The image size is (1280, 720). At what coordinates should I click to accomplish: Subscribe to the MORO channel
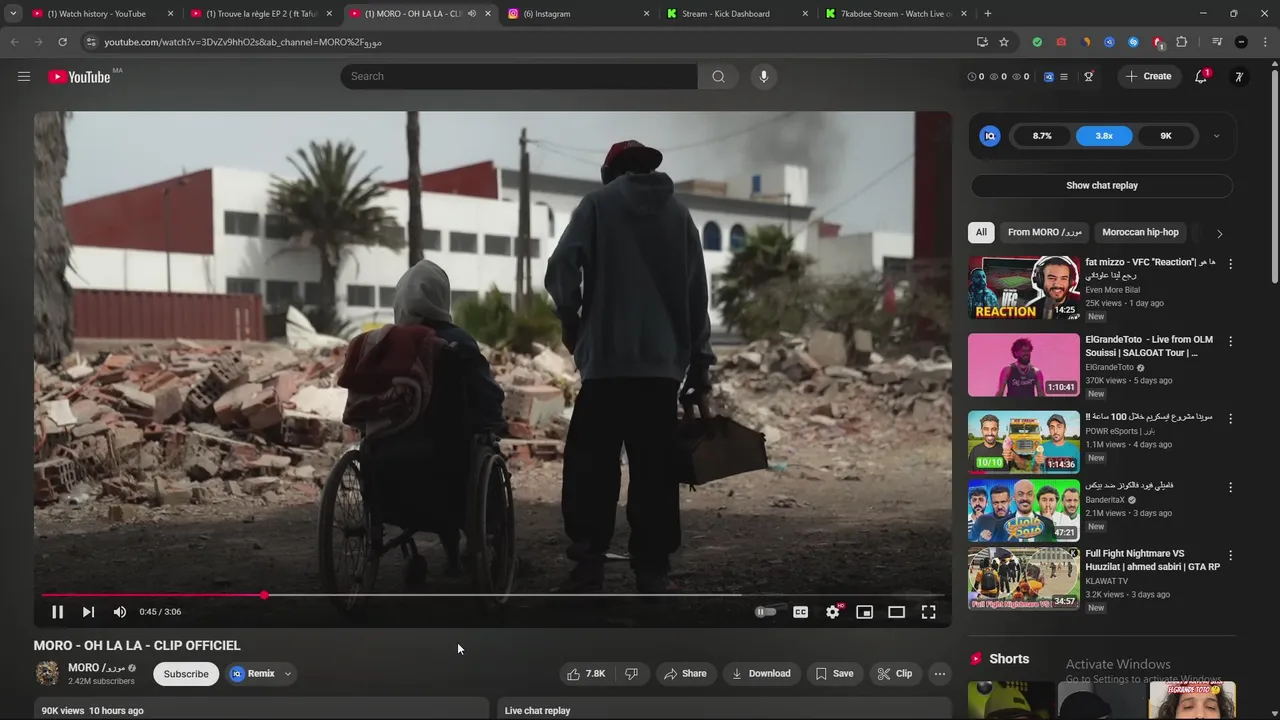click(186, 674)
